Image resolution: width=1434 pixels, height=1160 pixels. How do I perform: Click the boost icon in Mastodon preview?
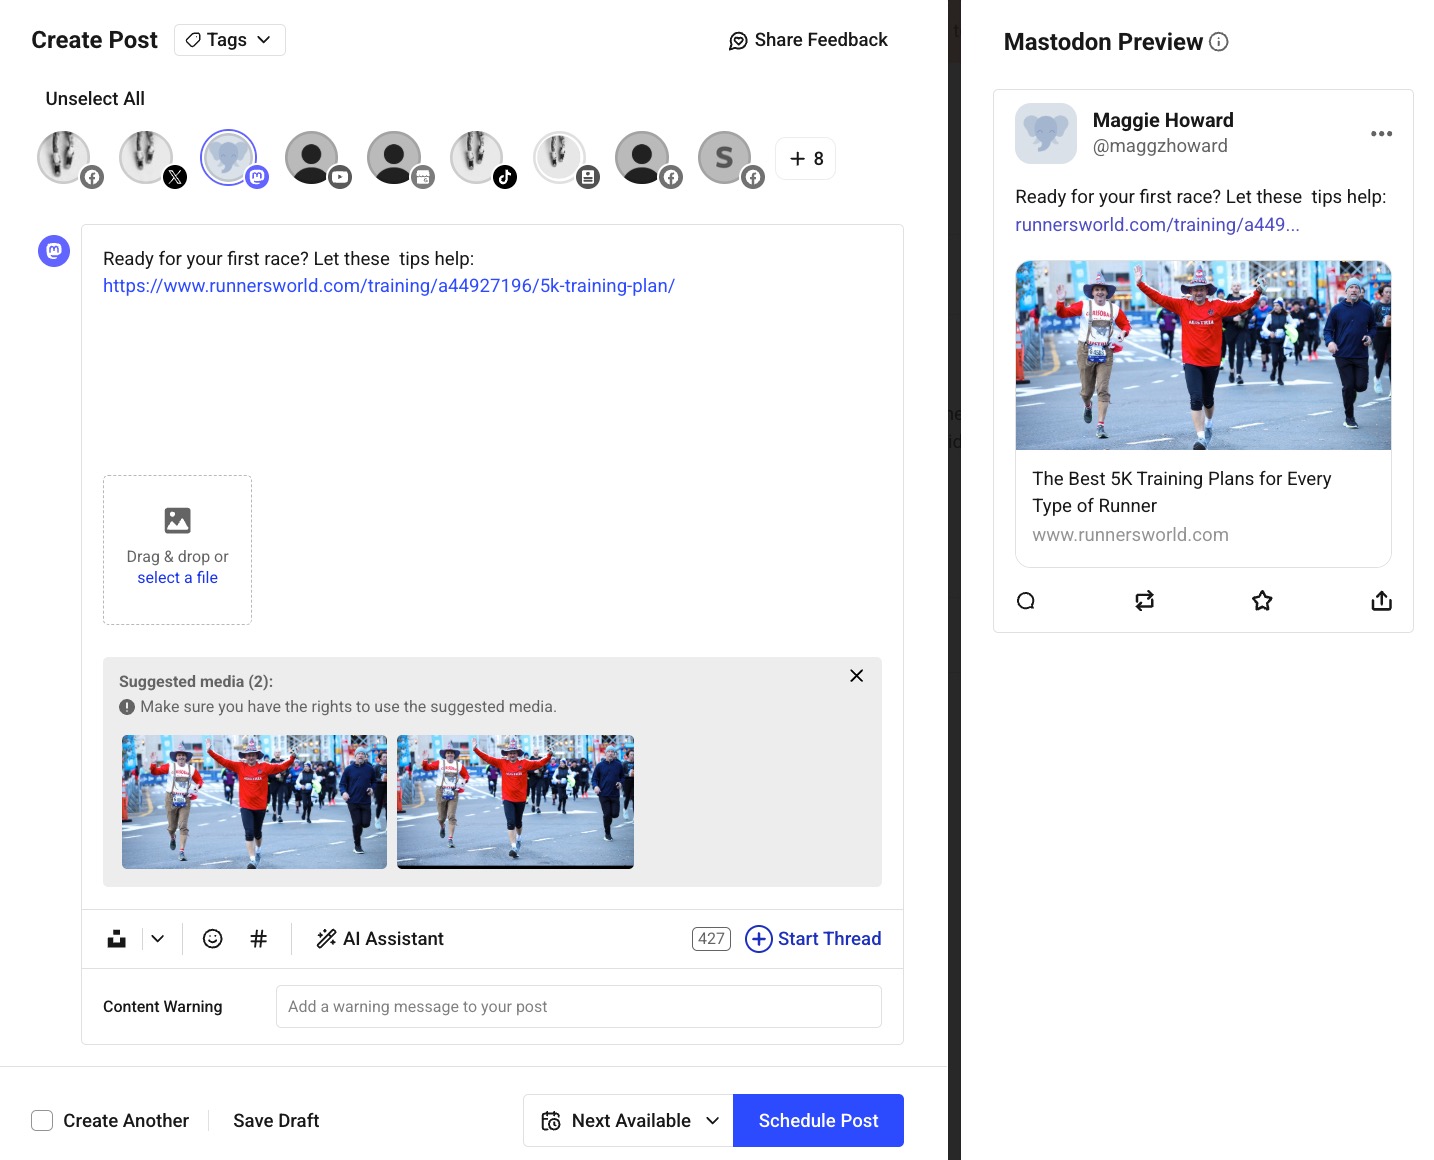tap(1145, 601)
